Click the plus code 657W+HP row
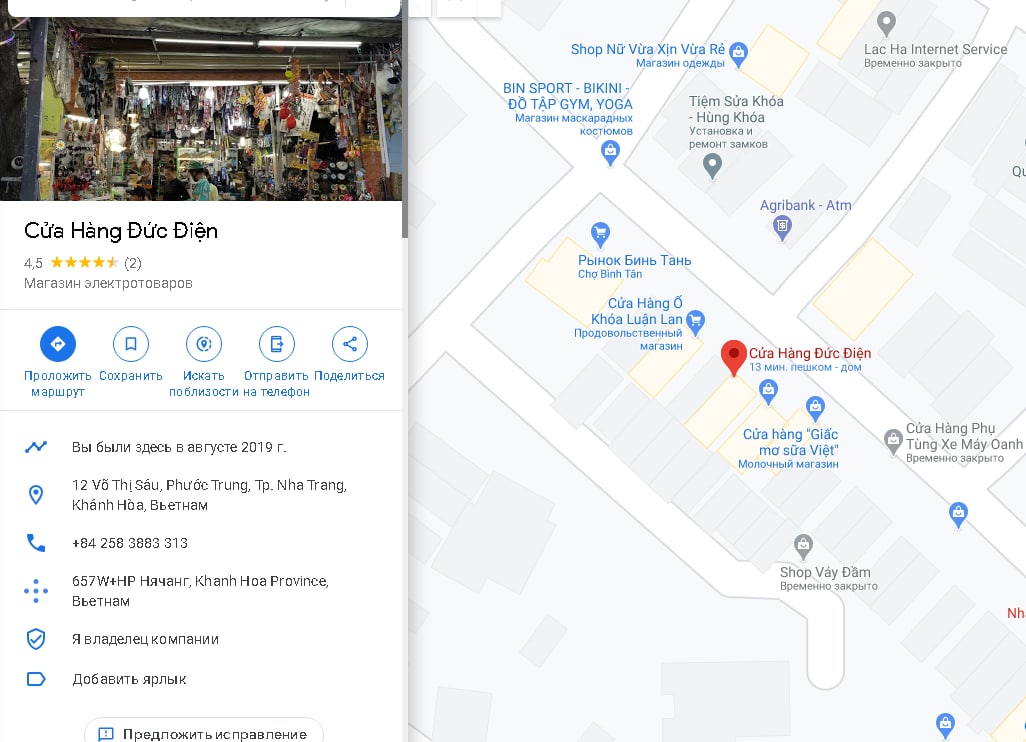Image resolution: width=1026 pixels, height=742 pixels. click(x=200, y=591)
